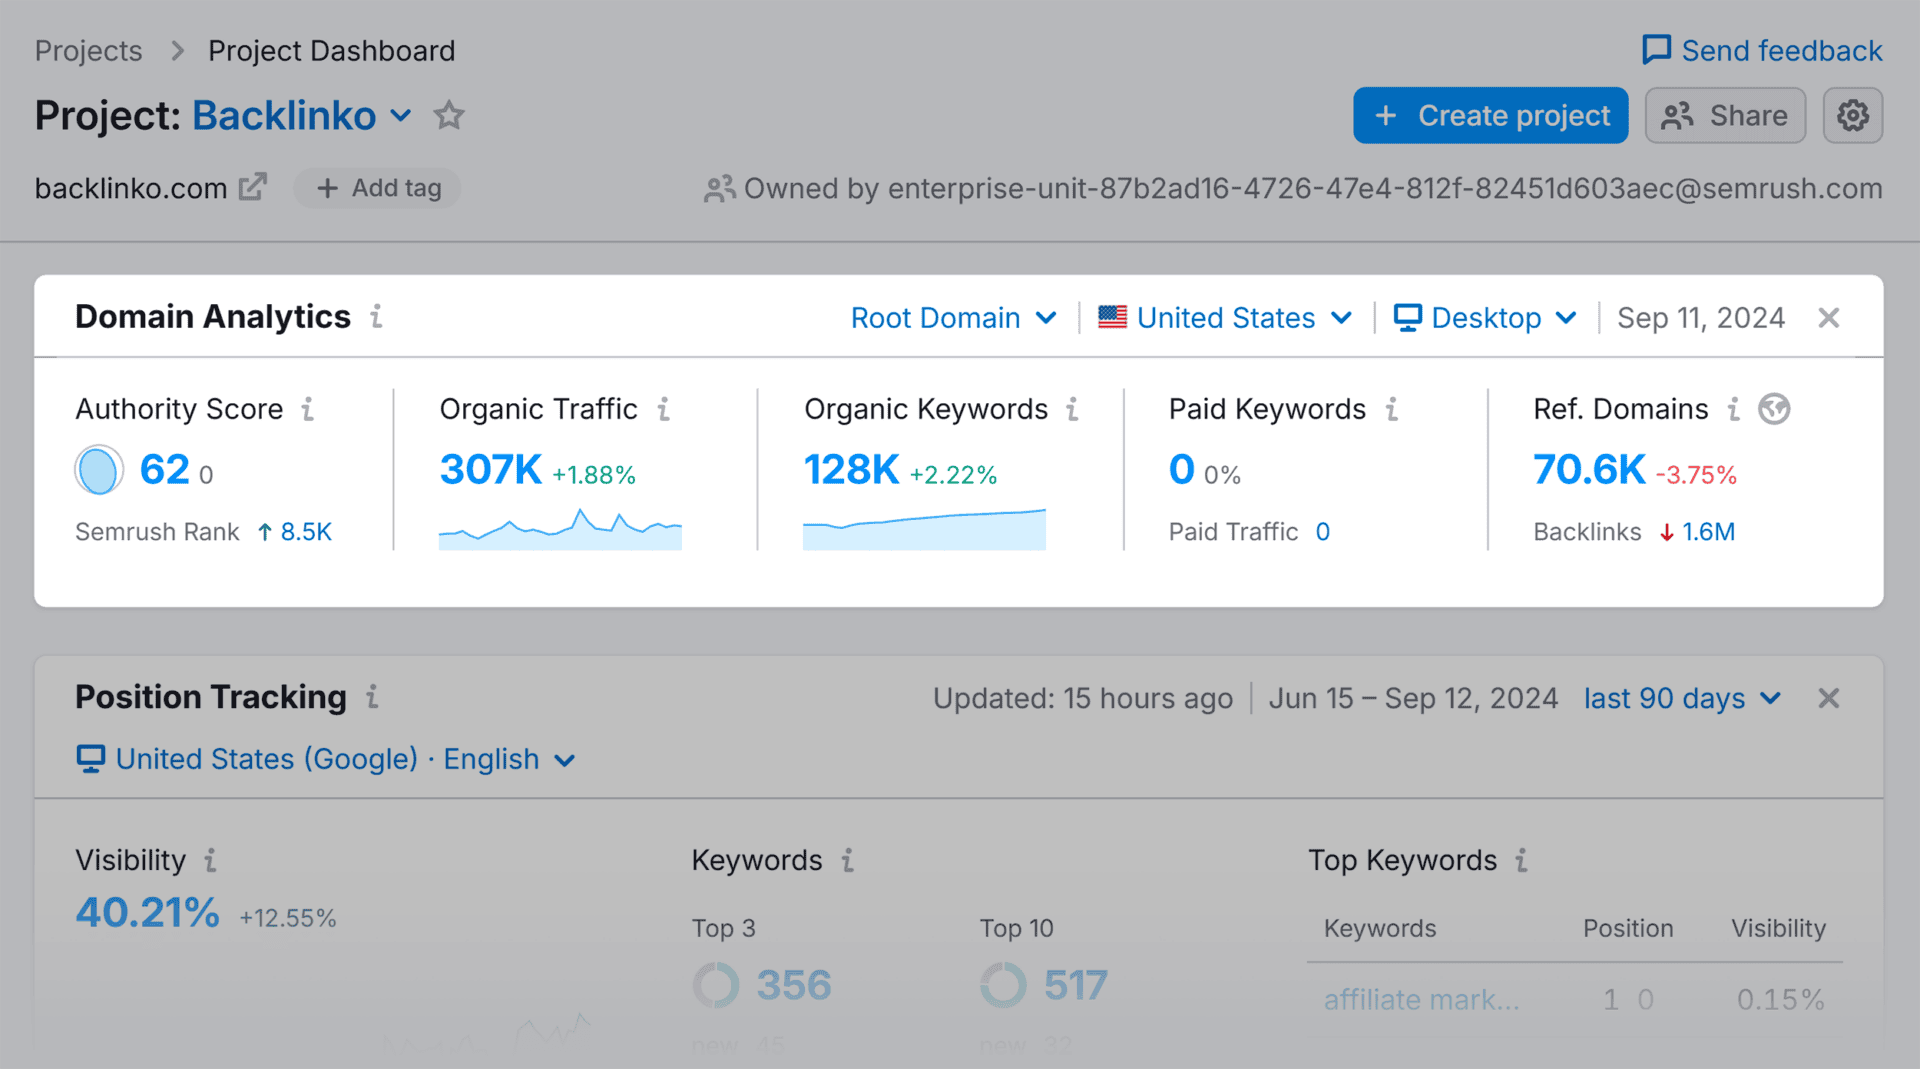Click the Top Keywords info icon
The image size is (1920, 1069).
(1521, 860)
